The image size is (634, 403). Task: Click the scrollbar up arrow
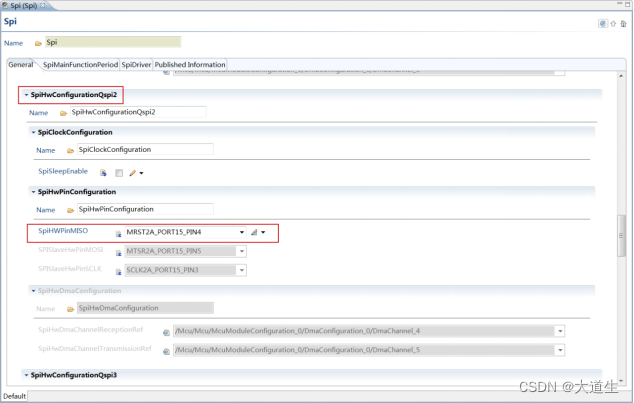point(621,76)
